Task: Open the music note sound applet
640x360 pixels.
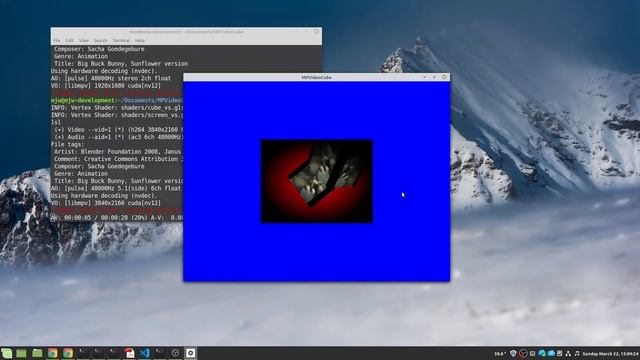Action: tap(577, 353)
